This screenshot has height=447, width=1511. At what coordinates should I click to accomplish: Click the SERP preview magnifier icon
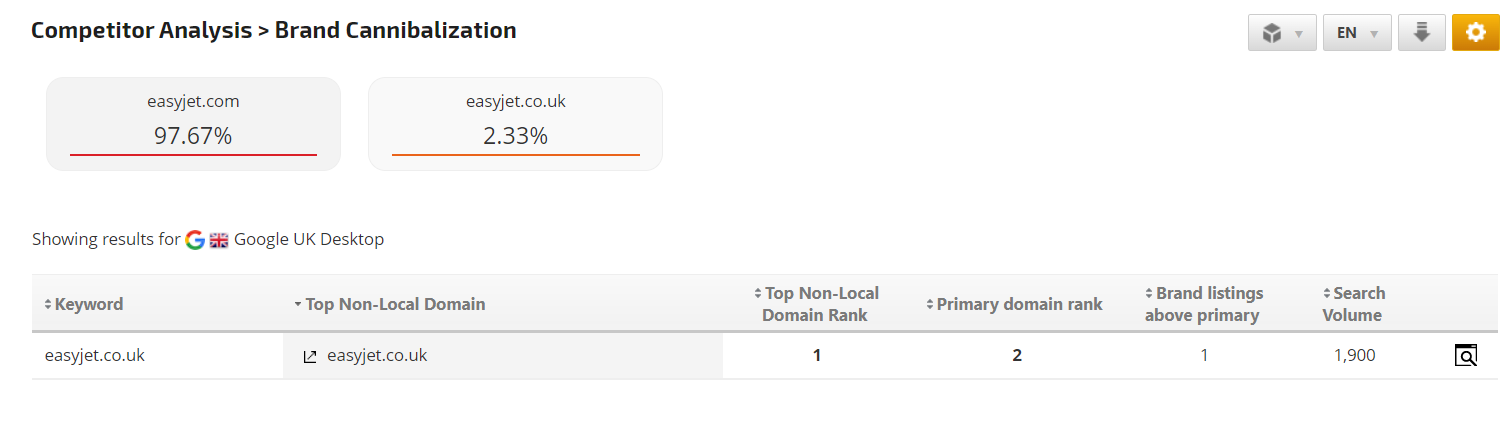click(x=1465, y=355)
